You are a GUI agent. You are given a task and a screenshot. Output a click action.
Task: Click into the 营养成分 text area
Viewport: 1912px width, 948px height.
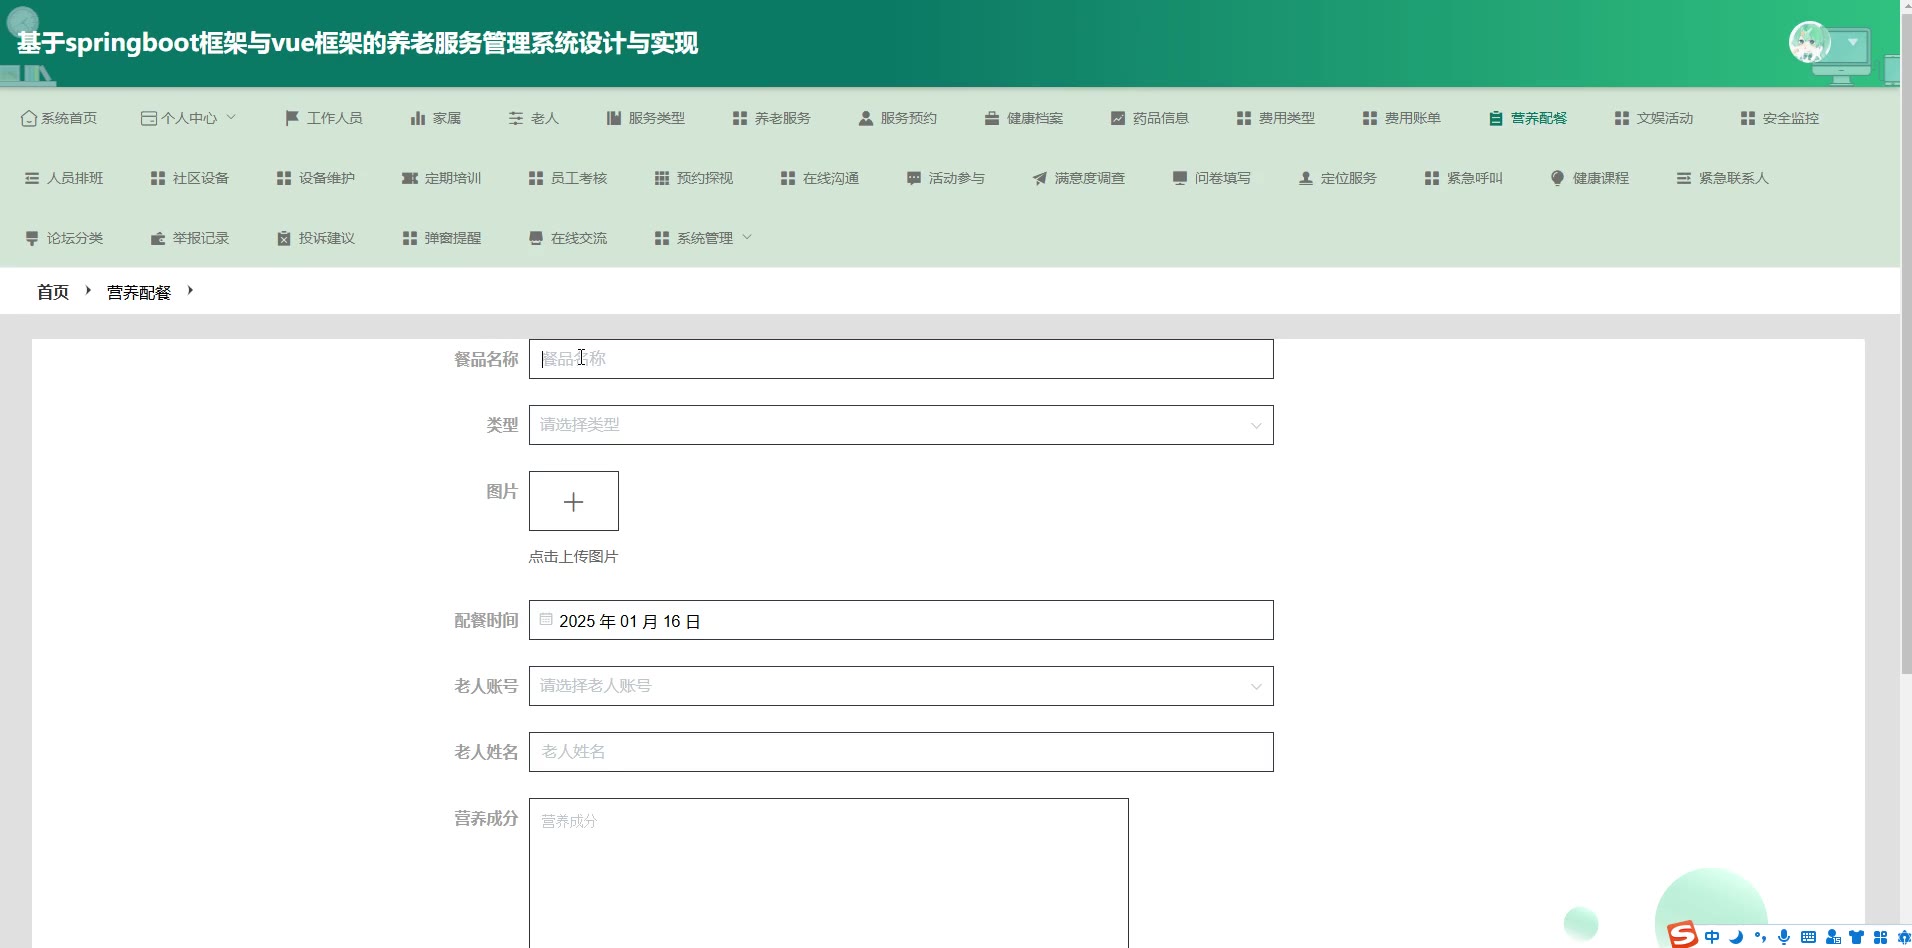(x=828, y=872)
